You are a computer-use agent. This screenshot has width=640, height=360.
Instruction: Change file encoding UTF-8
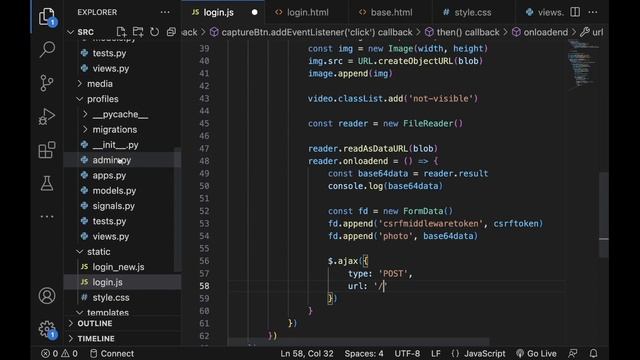(x=407, y=353)
